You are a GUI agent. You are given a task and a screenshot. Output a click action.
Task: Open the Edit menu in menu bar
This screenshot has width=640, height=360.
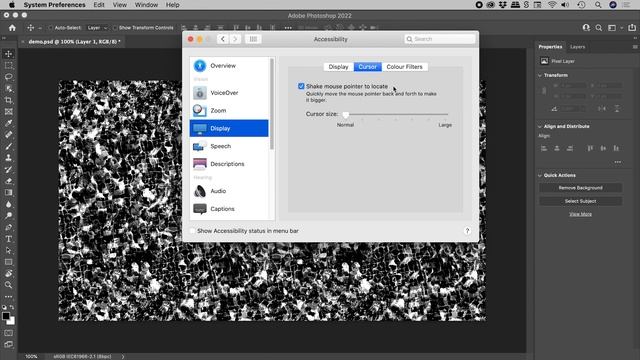[99, 5]
